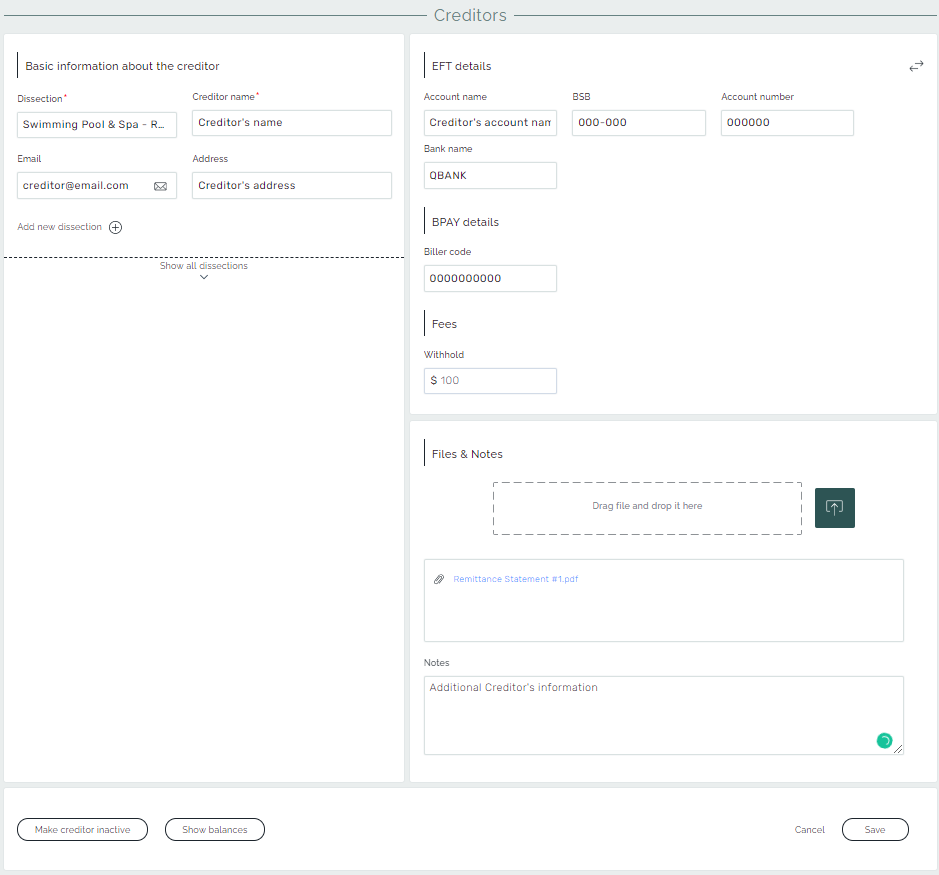Screen dimensions: 939x875
Task: Focus the BSB input field
Action: [x=638, y=123]
